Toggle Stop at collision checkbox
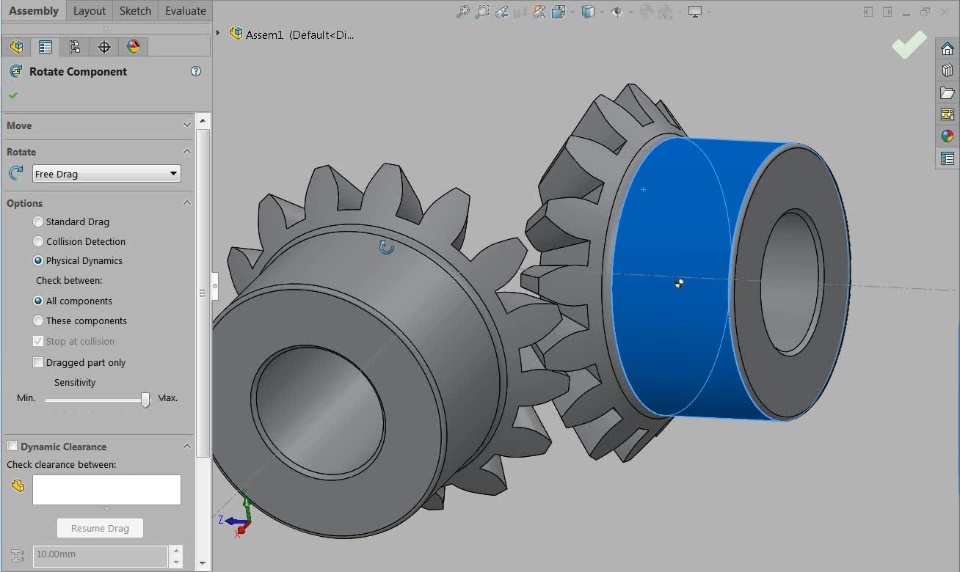 pyautogui.click(x=38, y=341)
